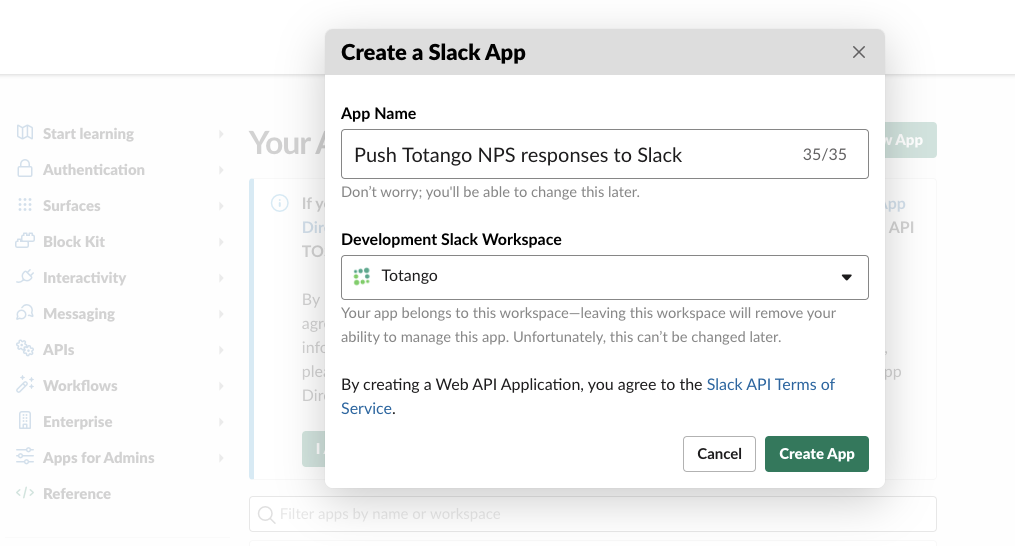This screenshot has width=1015, height=546.
Task: Click the Start learning book icon
Action: [x=25, y=133]
